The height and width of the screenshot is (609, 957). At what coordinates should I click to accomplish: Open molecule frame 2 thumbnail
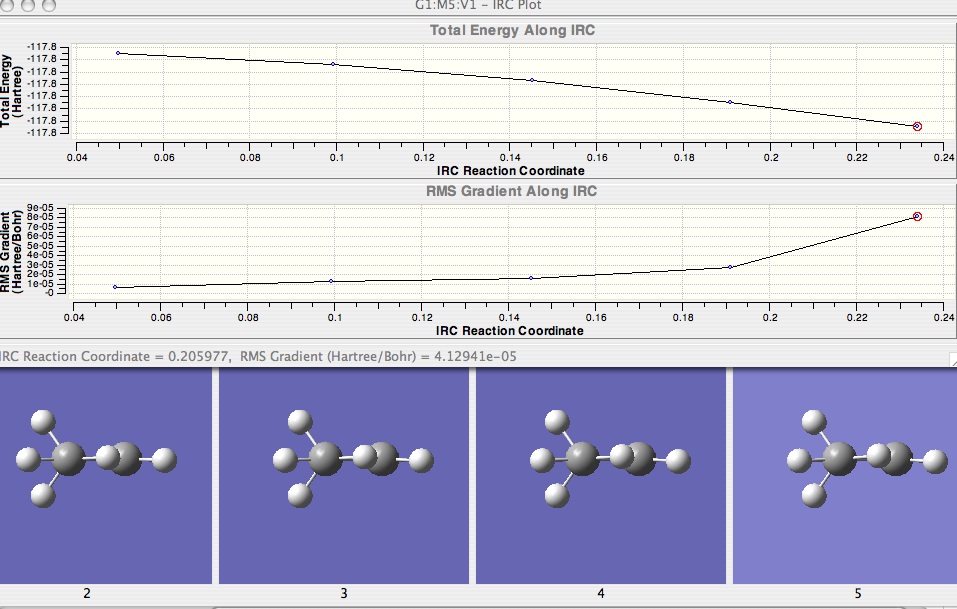click(106, 476)
